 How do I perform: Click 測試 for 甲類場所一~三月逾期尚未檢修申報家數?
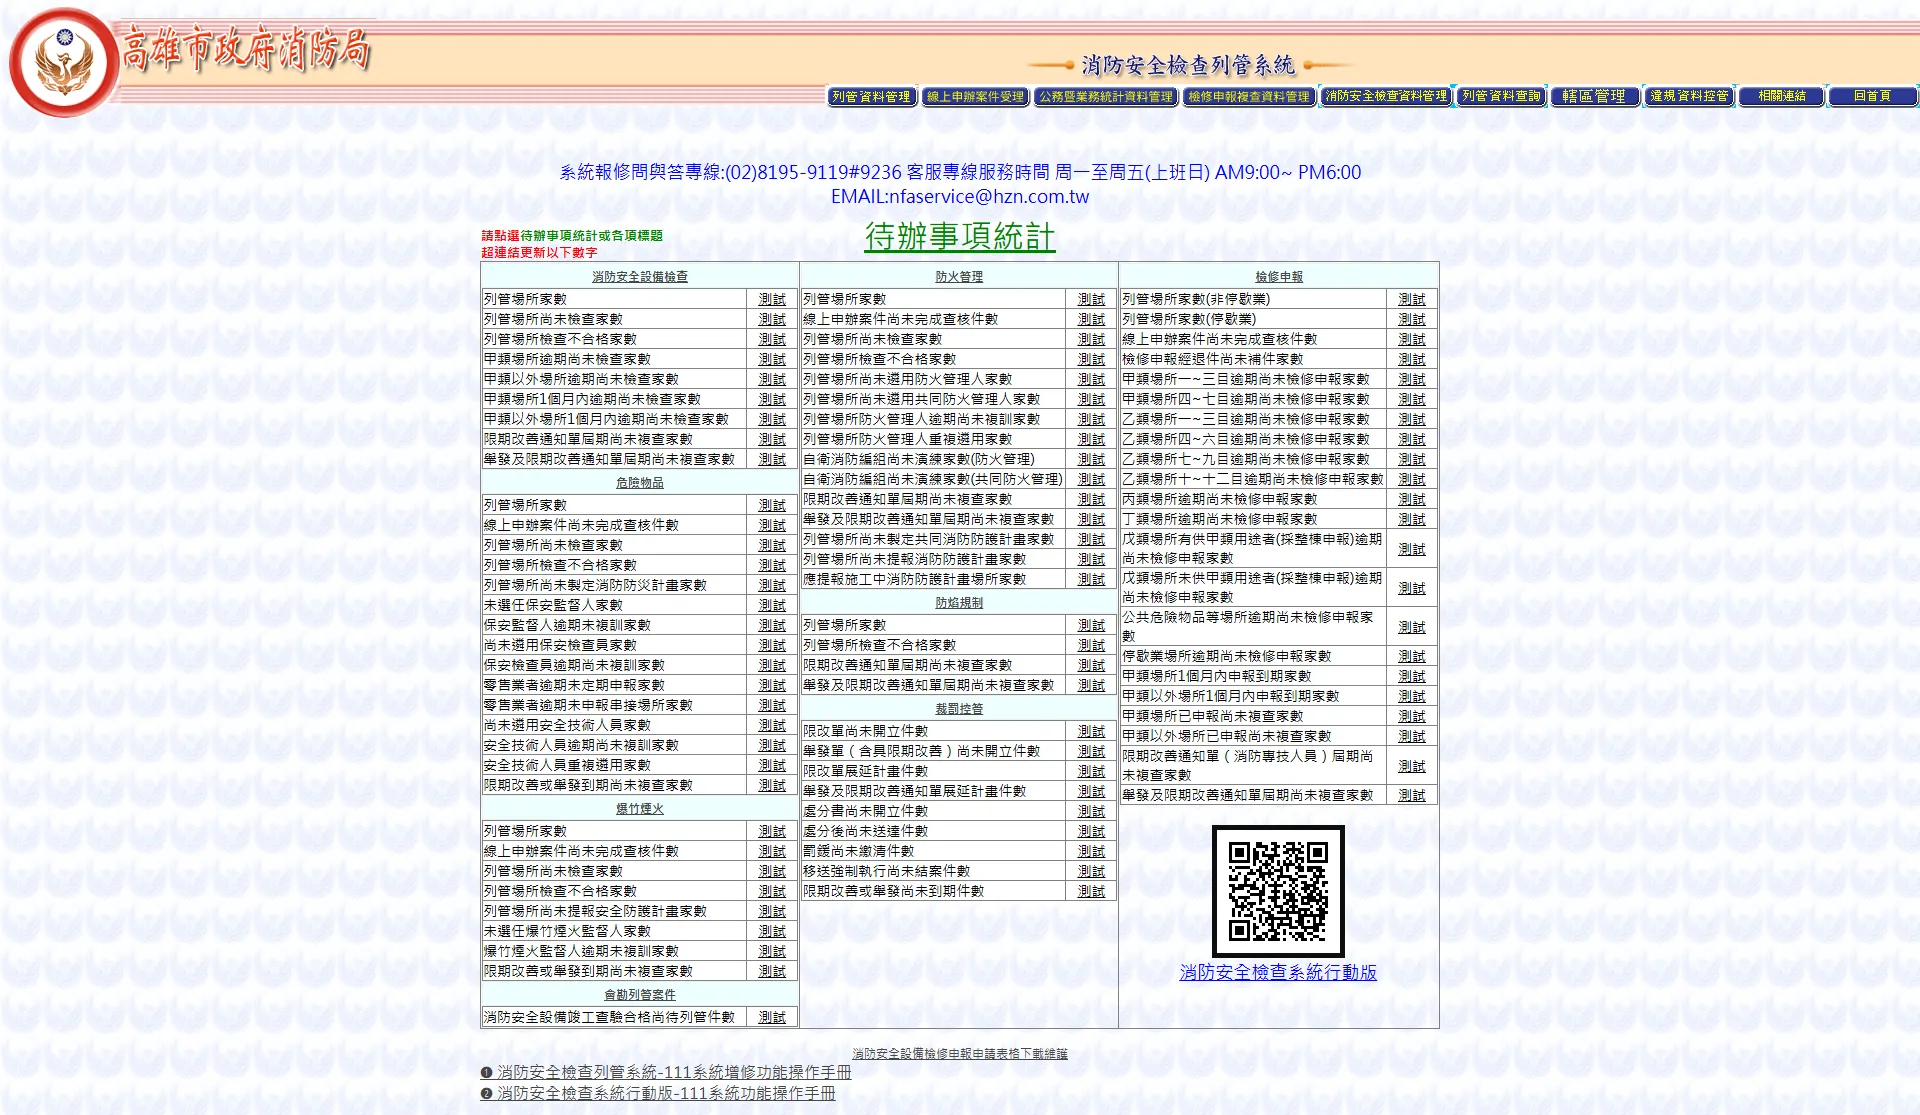(x=1412, y=379)
